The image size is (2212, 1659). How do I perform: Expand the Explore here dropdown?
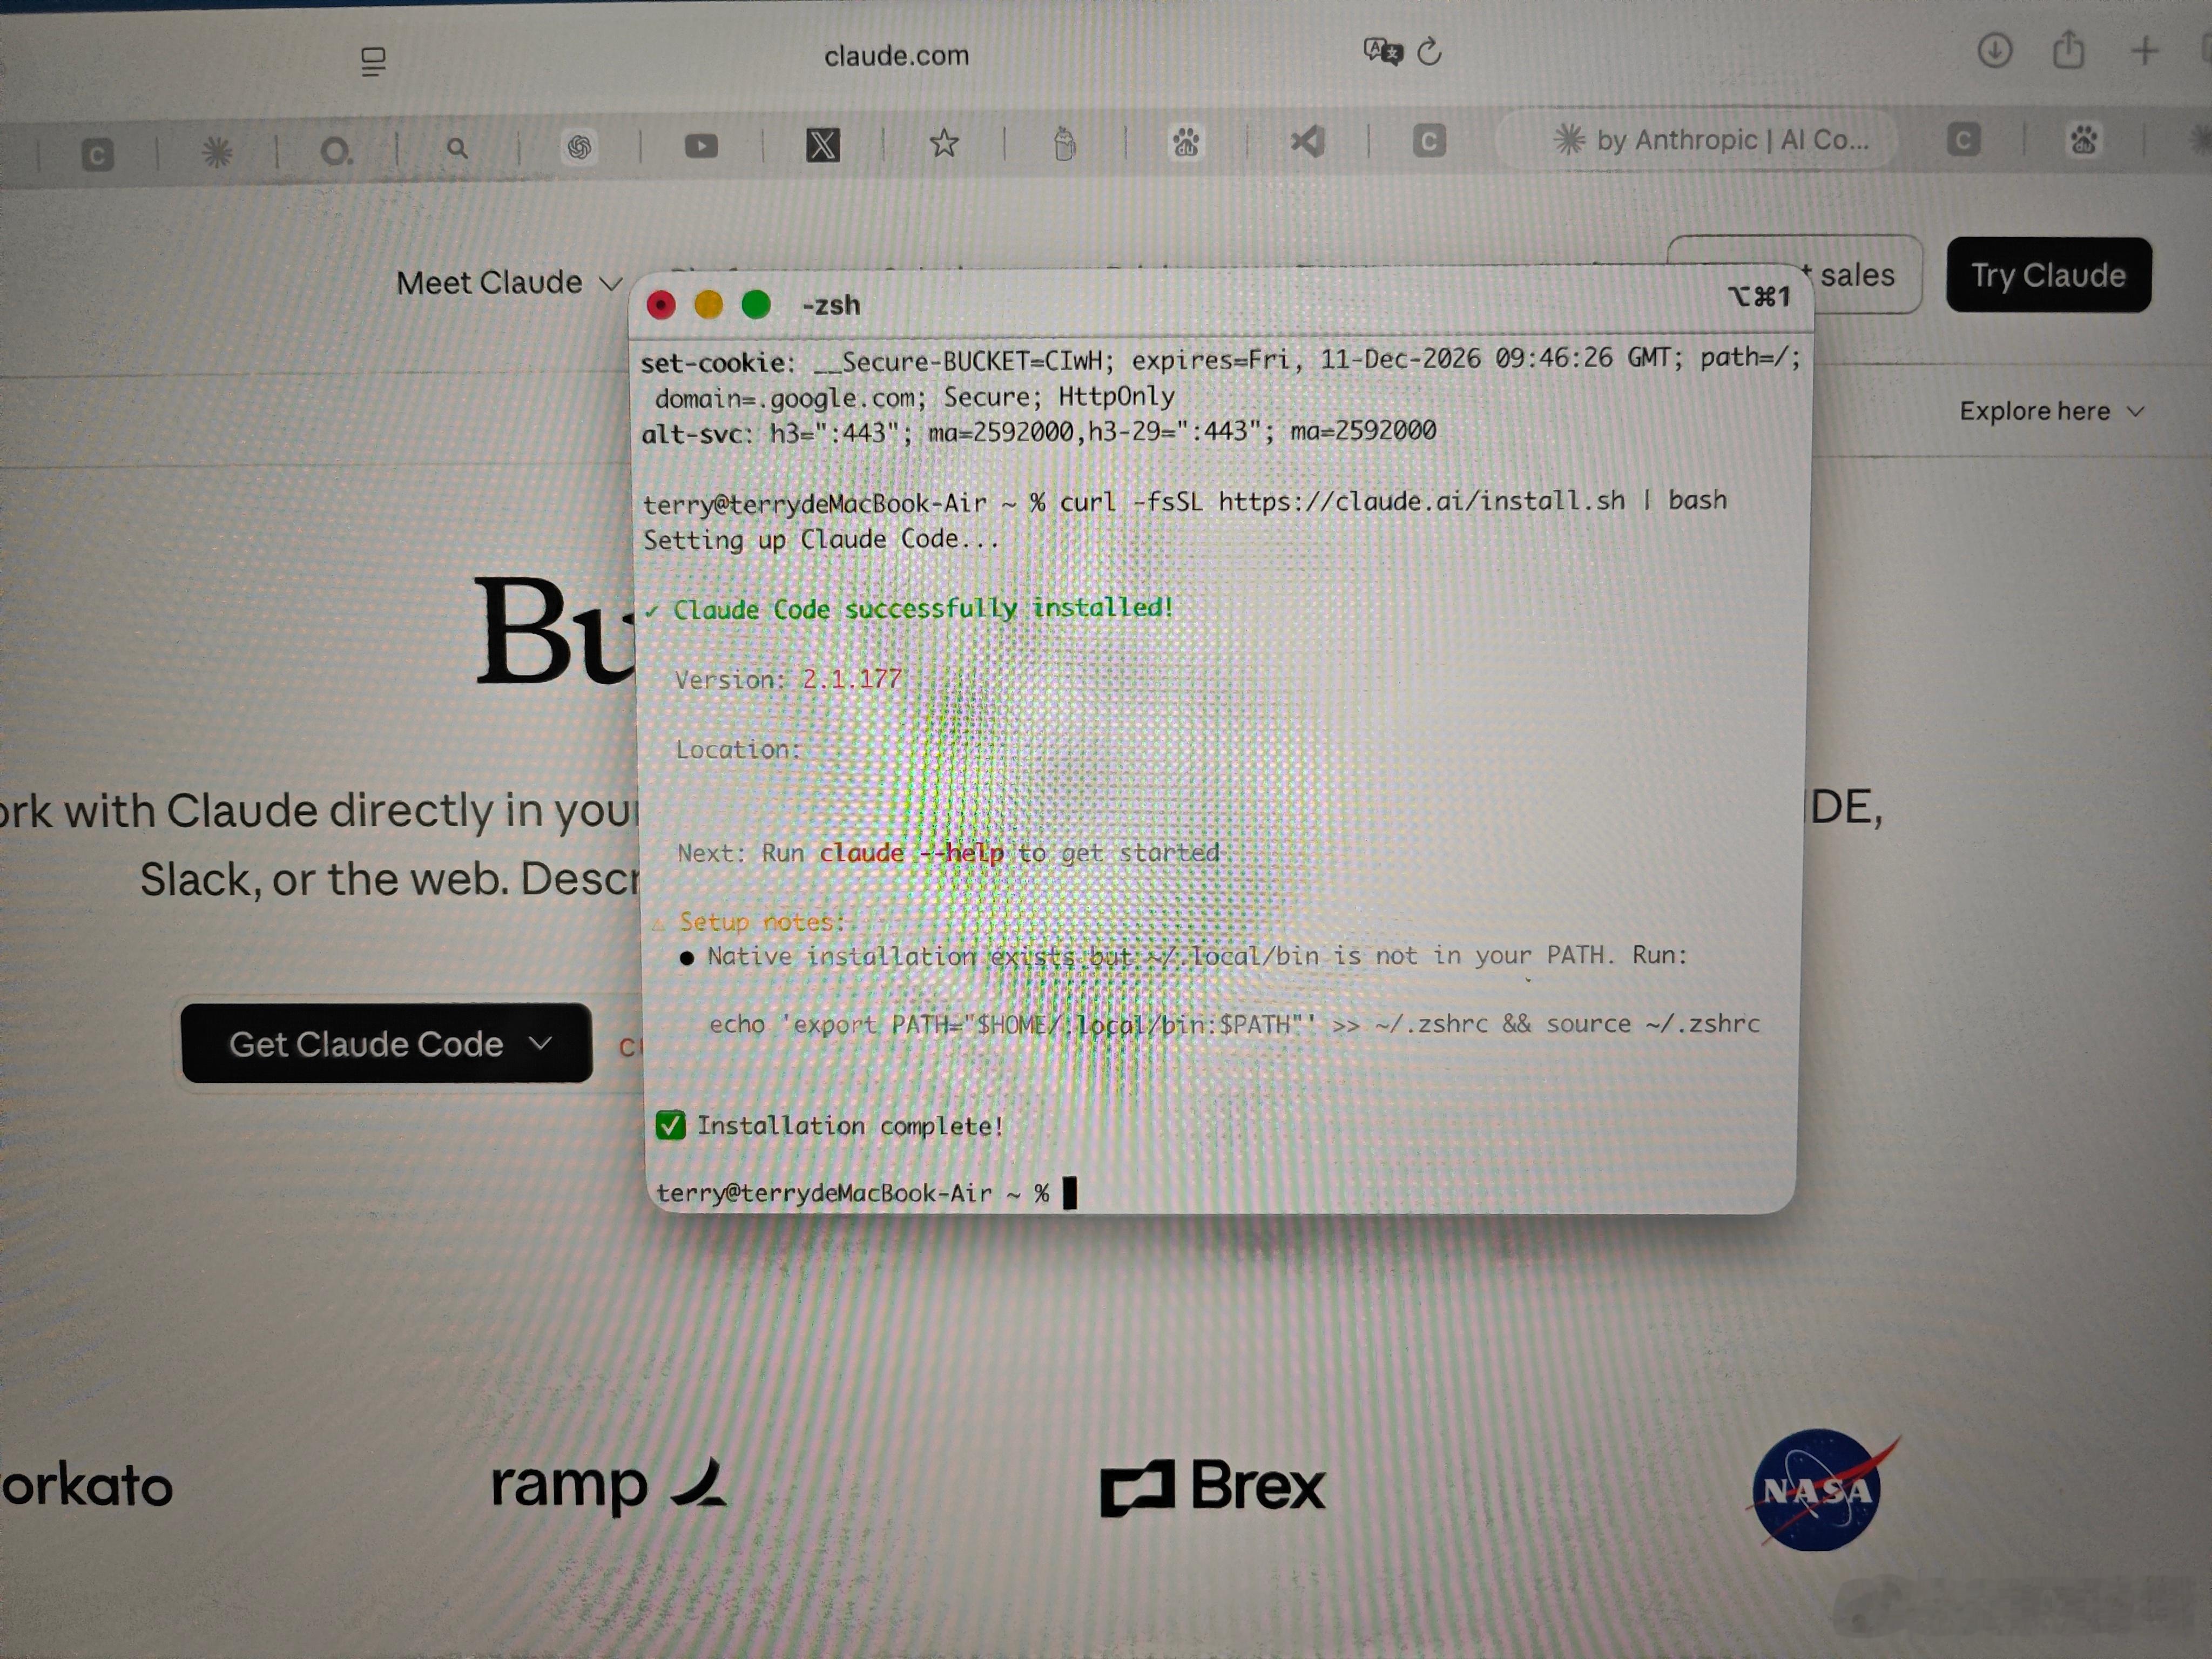pos(2051,411)
